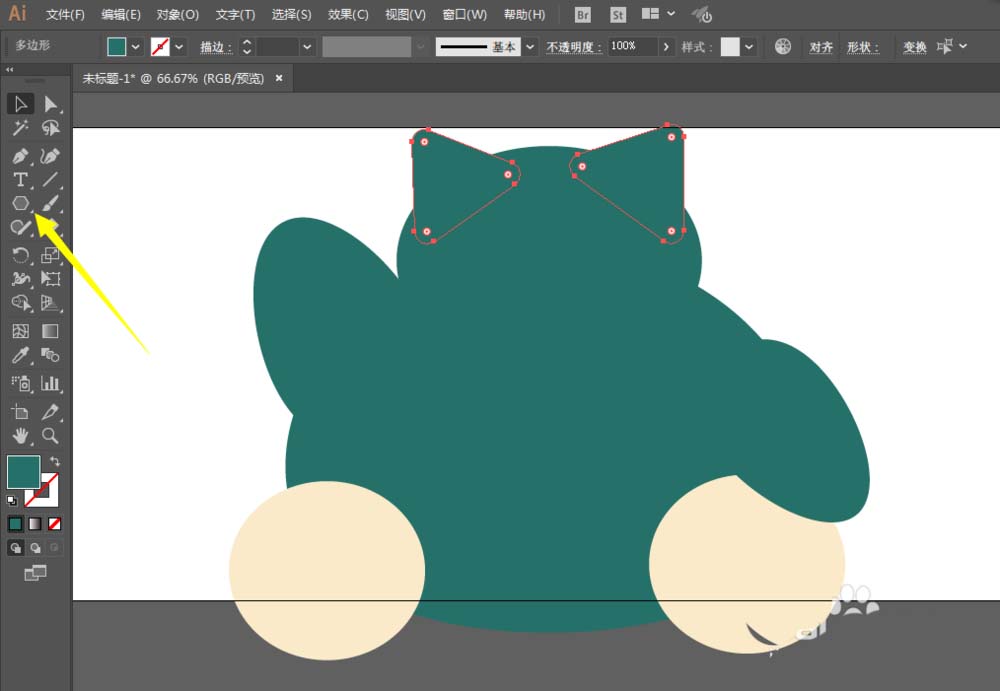Select the Eyedropper tool
The width and height of the screenshot is (1000, 691).
tap(20, 355)
